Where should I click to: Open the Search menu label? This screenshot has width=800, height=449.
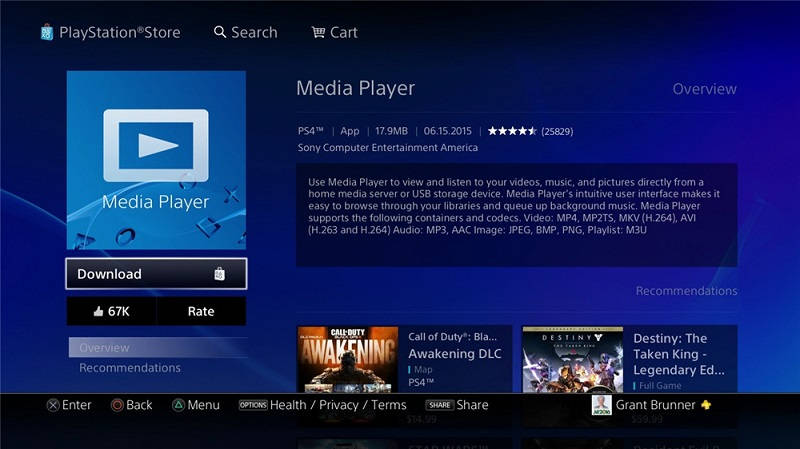pyautogui.click(x=254, y=32)
